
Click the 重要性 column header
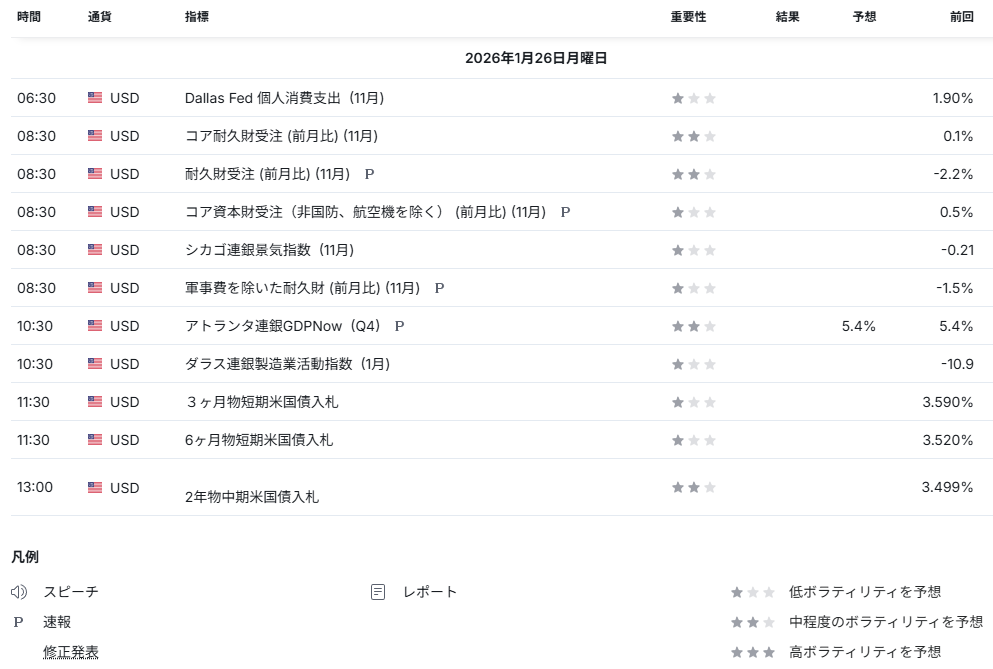(x=688, y=17)
